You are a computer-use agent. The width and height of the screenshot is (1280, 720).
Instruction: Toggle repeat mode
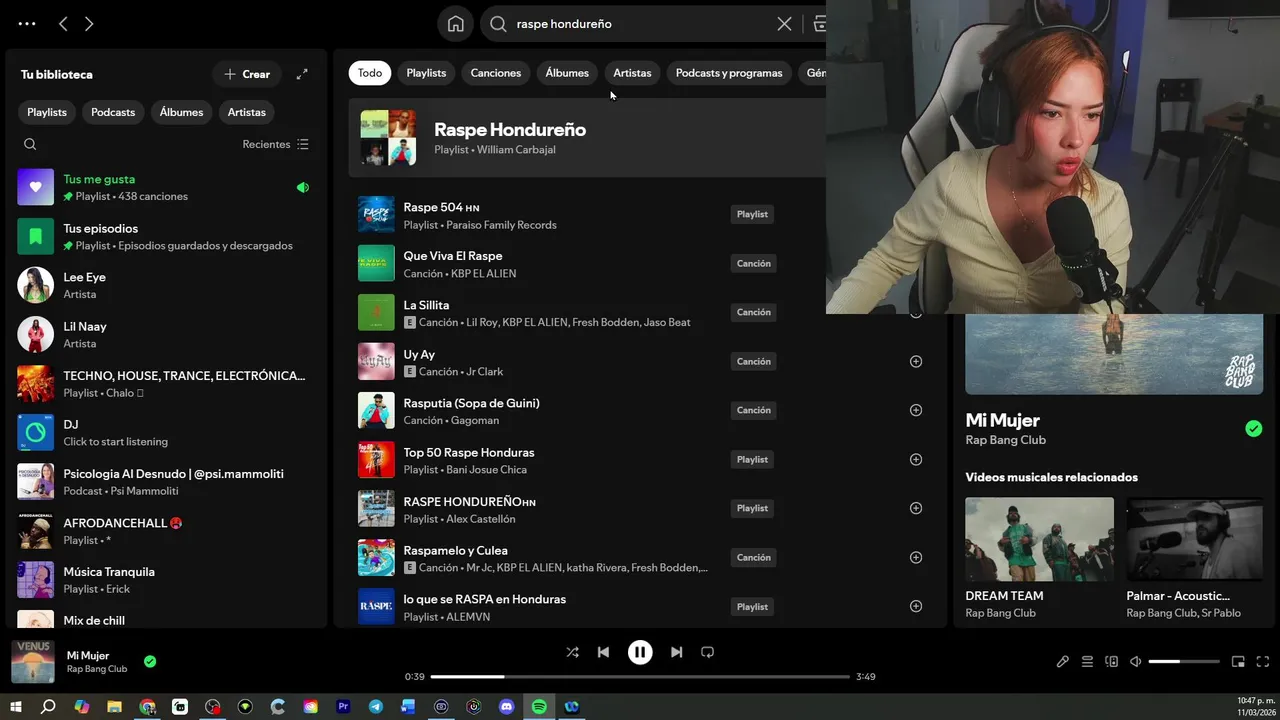tap(707, 652)
